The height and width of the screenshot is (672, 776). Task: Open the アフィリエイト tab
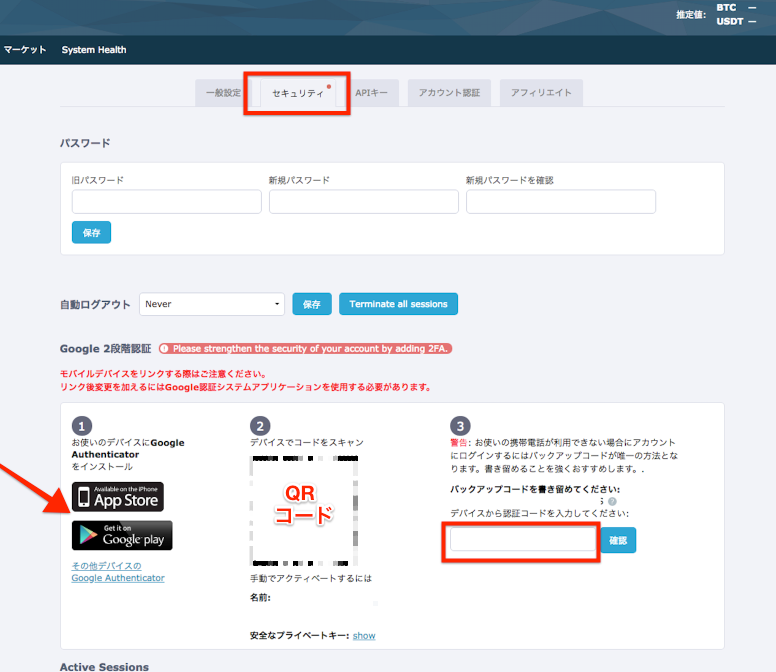coord(541,93)
